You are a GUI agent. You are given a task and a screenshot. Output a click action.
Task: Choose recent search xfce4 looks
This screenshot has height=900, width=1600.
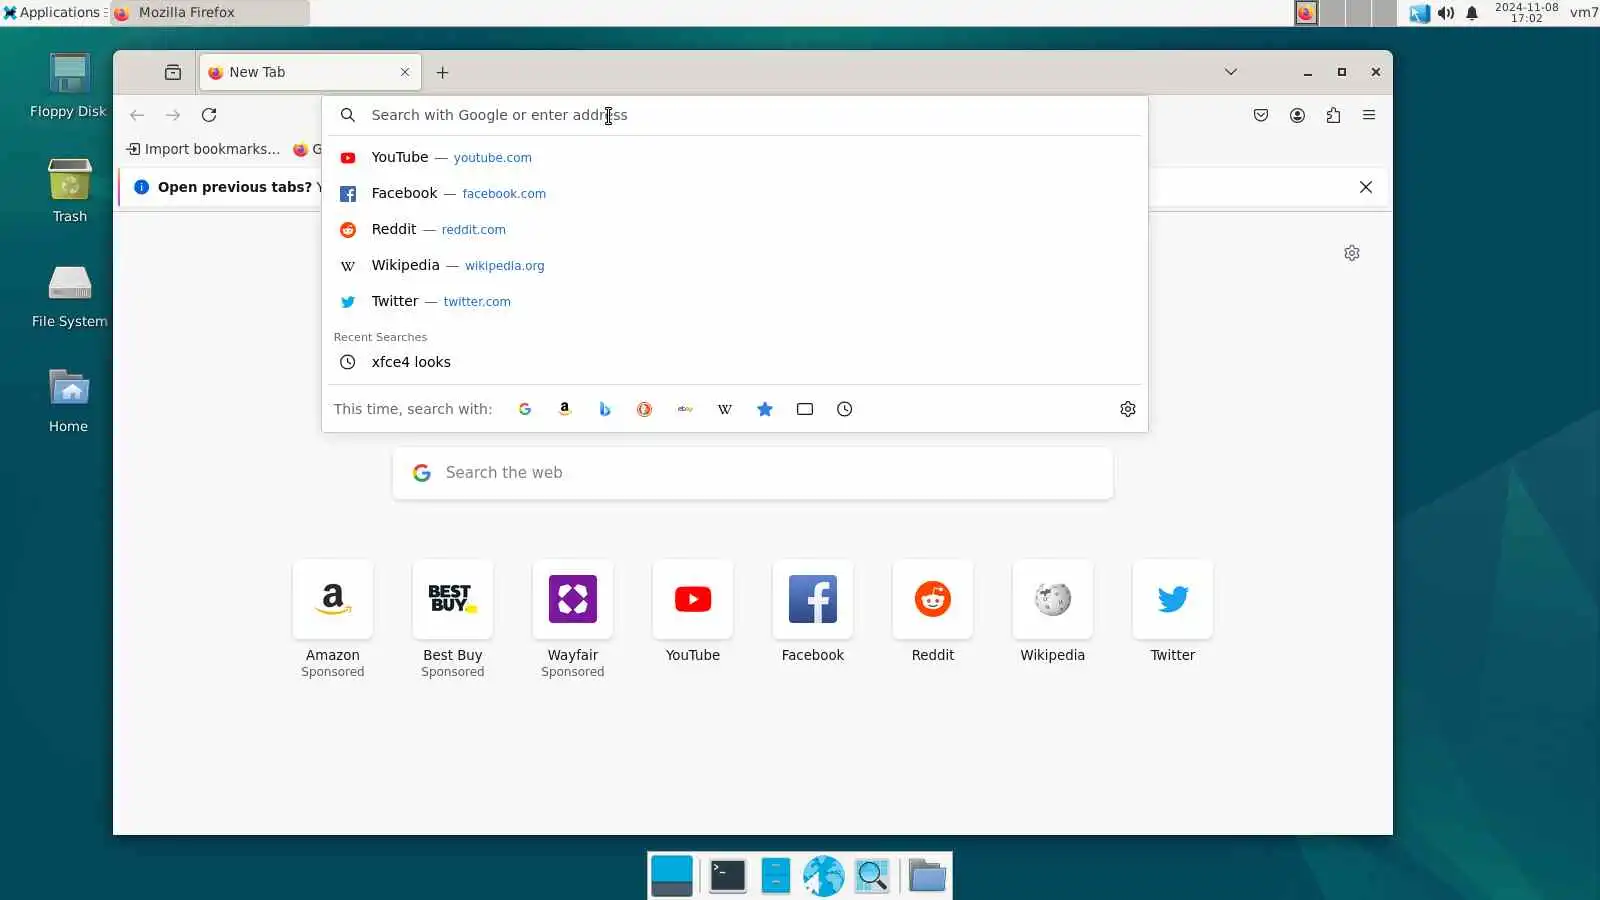tap(735, 362)
